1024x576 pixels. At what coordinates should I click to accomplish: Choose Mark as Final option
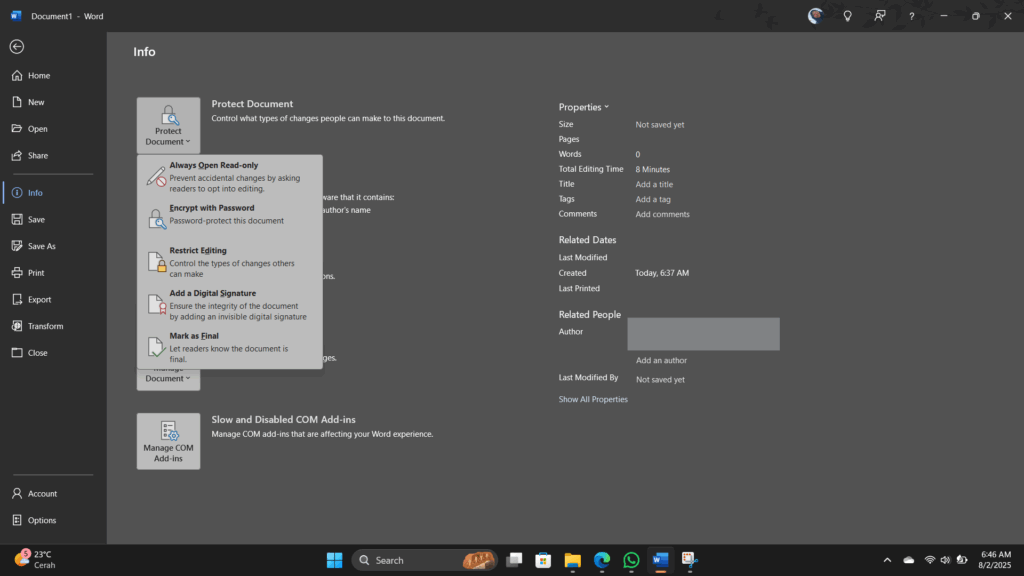(x=229, y=347)
